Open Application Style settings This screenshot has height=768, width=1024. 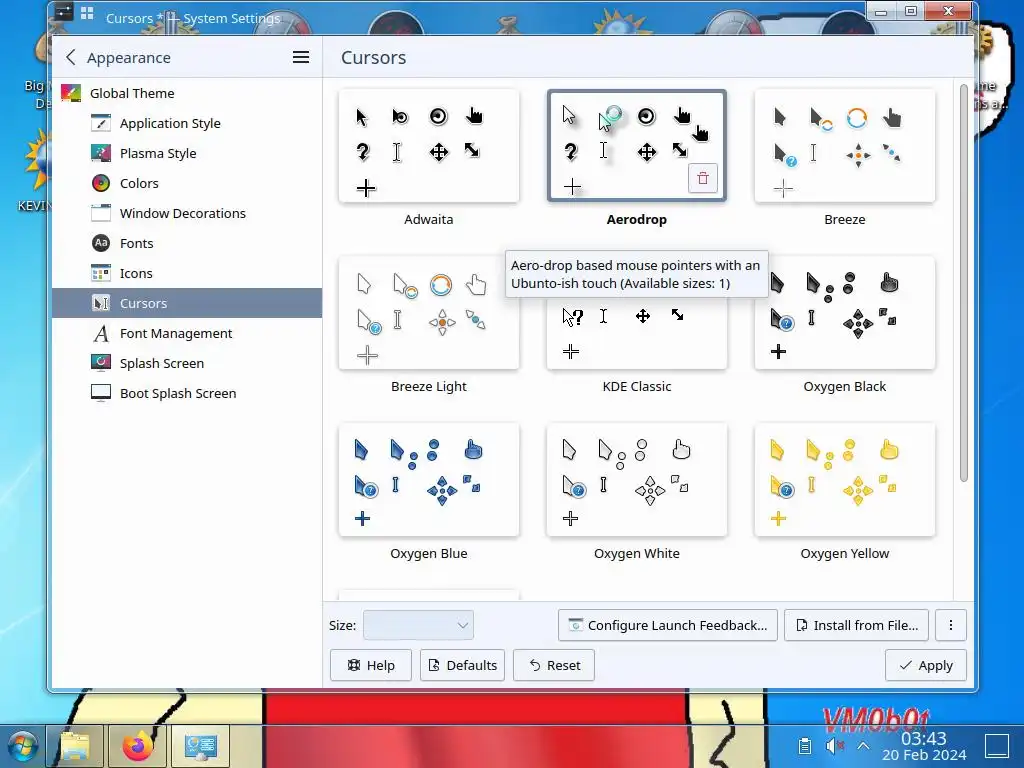(x=187, y=123)
